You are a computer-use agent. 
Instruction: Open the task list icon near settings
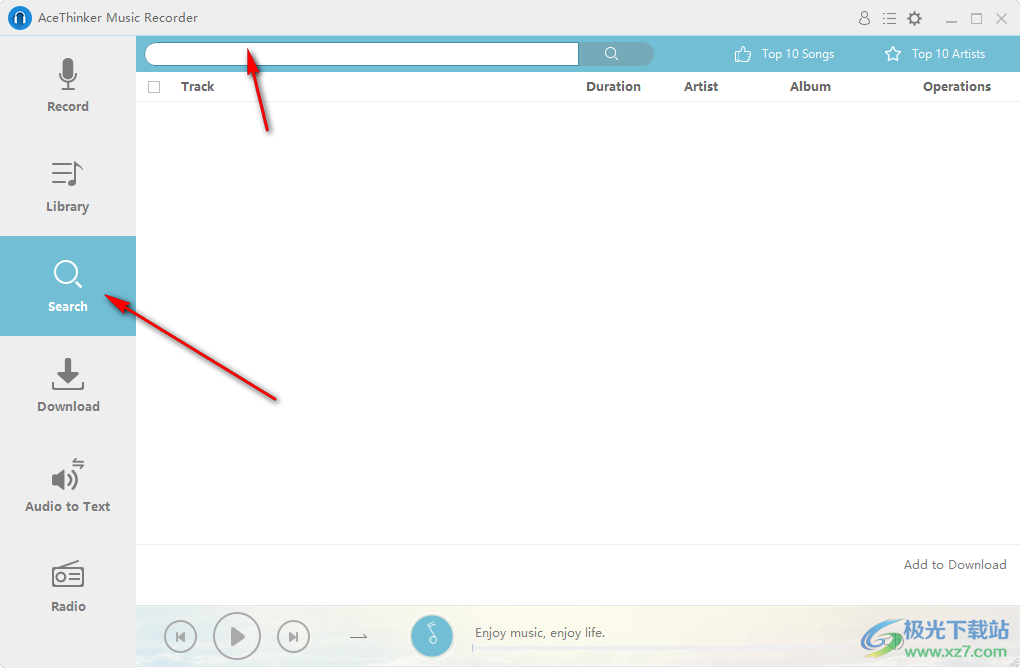889,17
